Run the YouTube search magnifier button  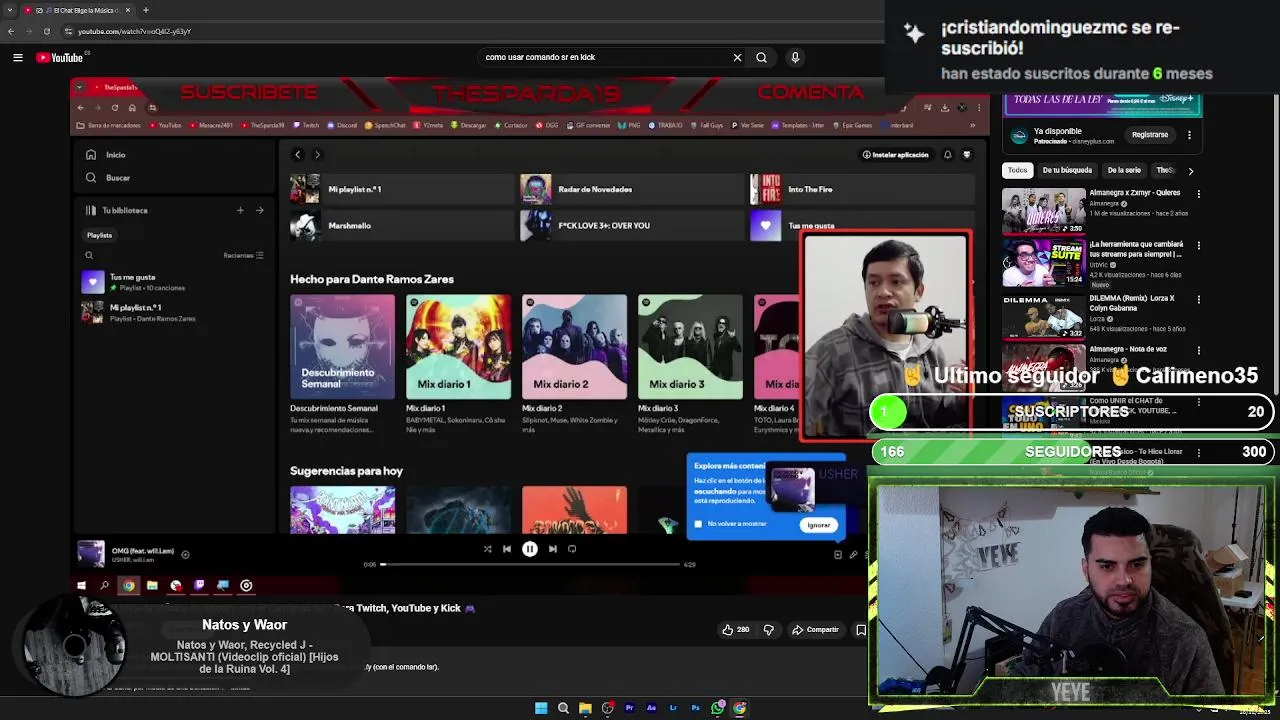(x=761, y=58)
